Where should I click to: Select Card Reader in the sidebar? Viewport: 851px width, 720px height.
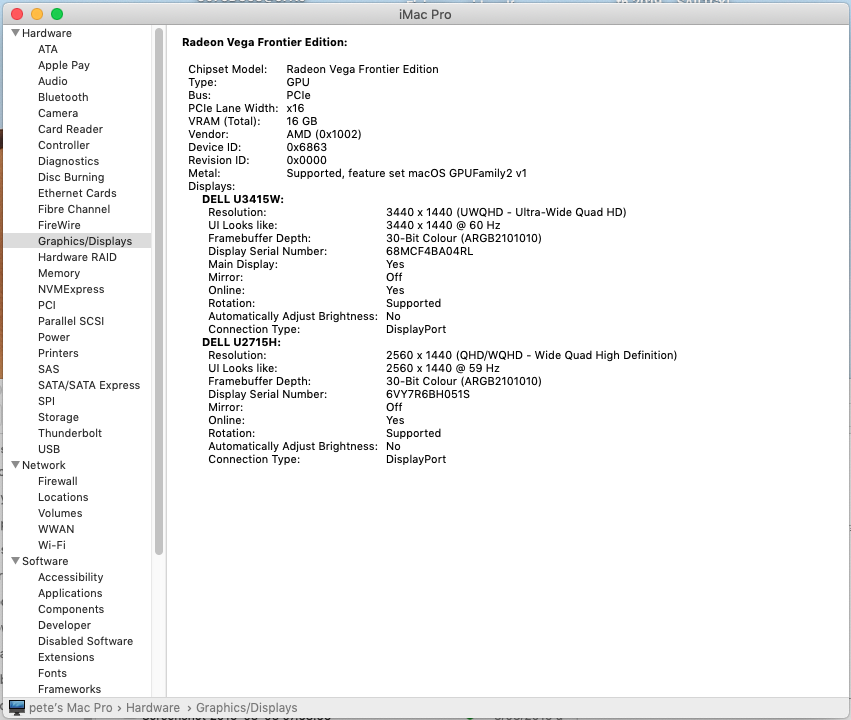(70, 129)
